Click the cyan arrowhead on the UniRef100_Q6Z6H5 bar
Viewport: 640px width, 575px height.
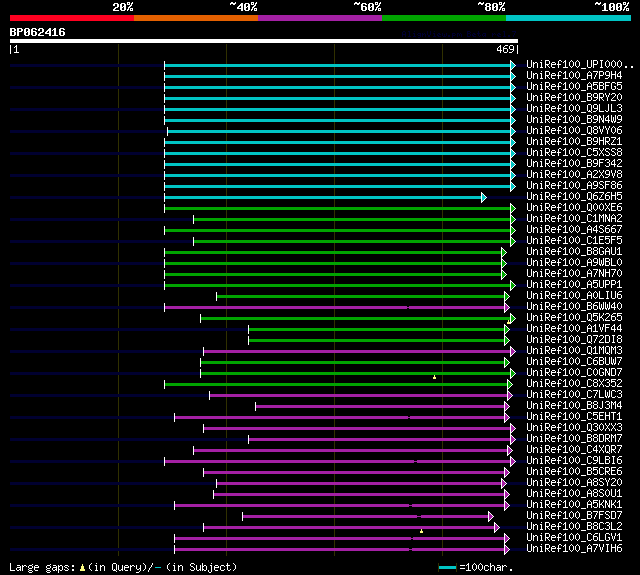pos(484,198)
